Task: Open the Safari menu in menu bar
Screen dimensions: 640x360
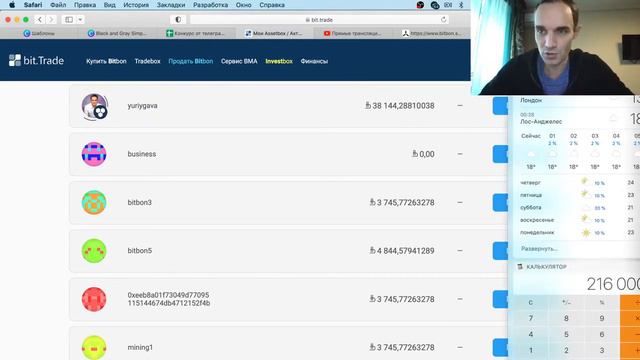Action: point(33,5)
